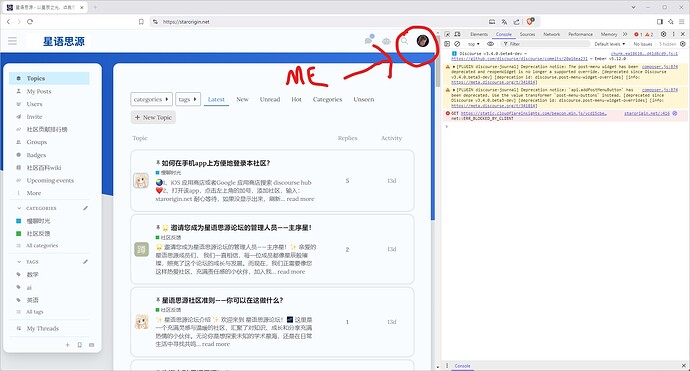This screenshot has height=371, width=690.
Task: Open the tab search chevron in title bar
Action: pos(634,7)
